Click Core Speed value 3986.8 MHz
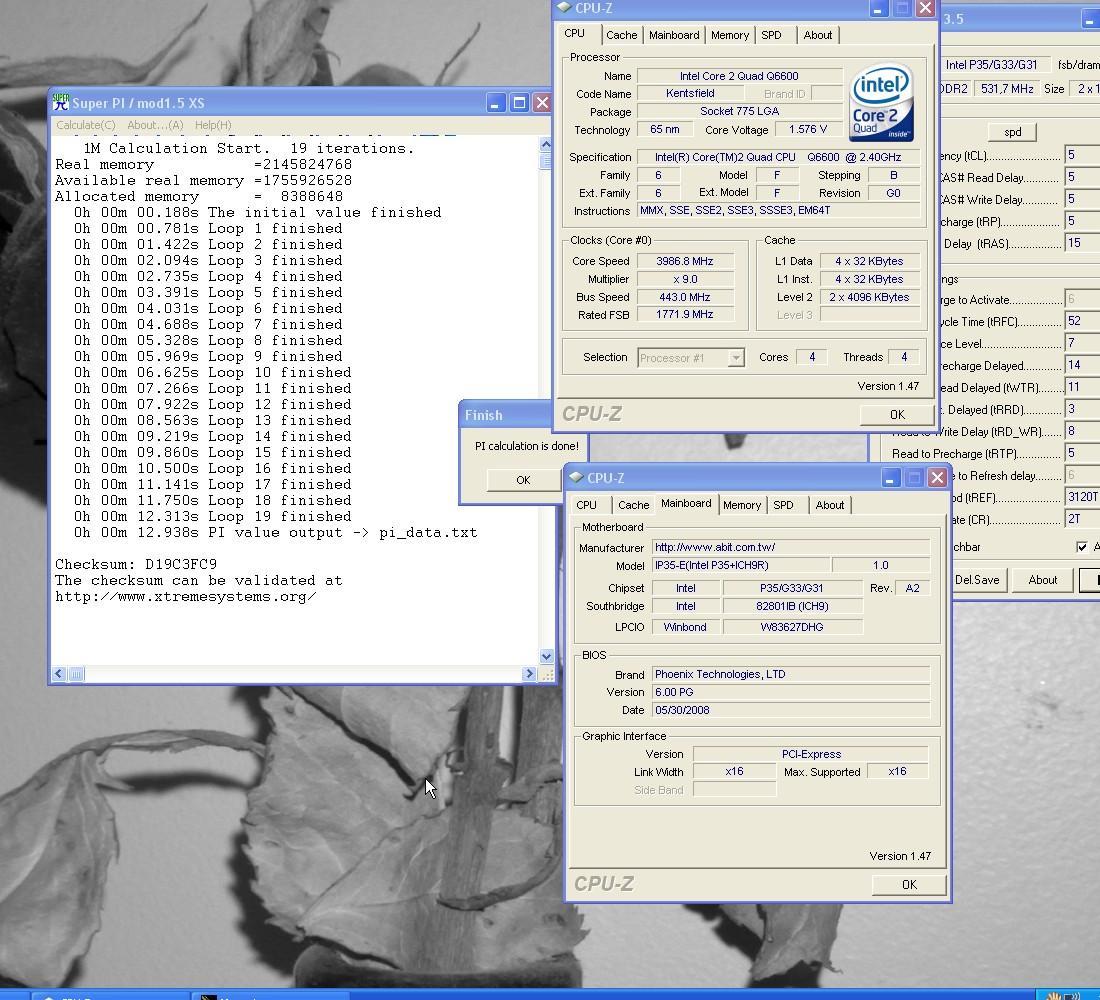1100x1000 pixels. [685, 261]
